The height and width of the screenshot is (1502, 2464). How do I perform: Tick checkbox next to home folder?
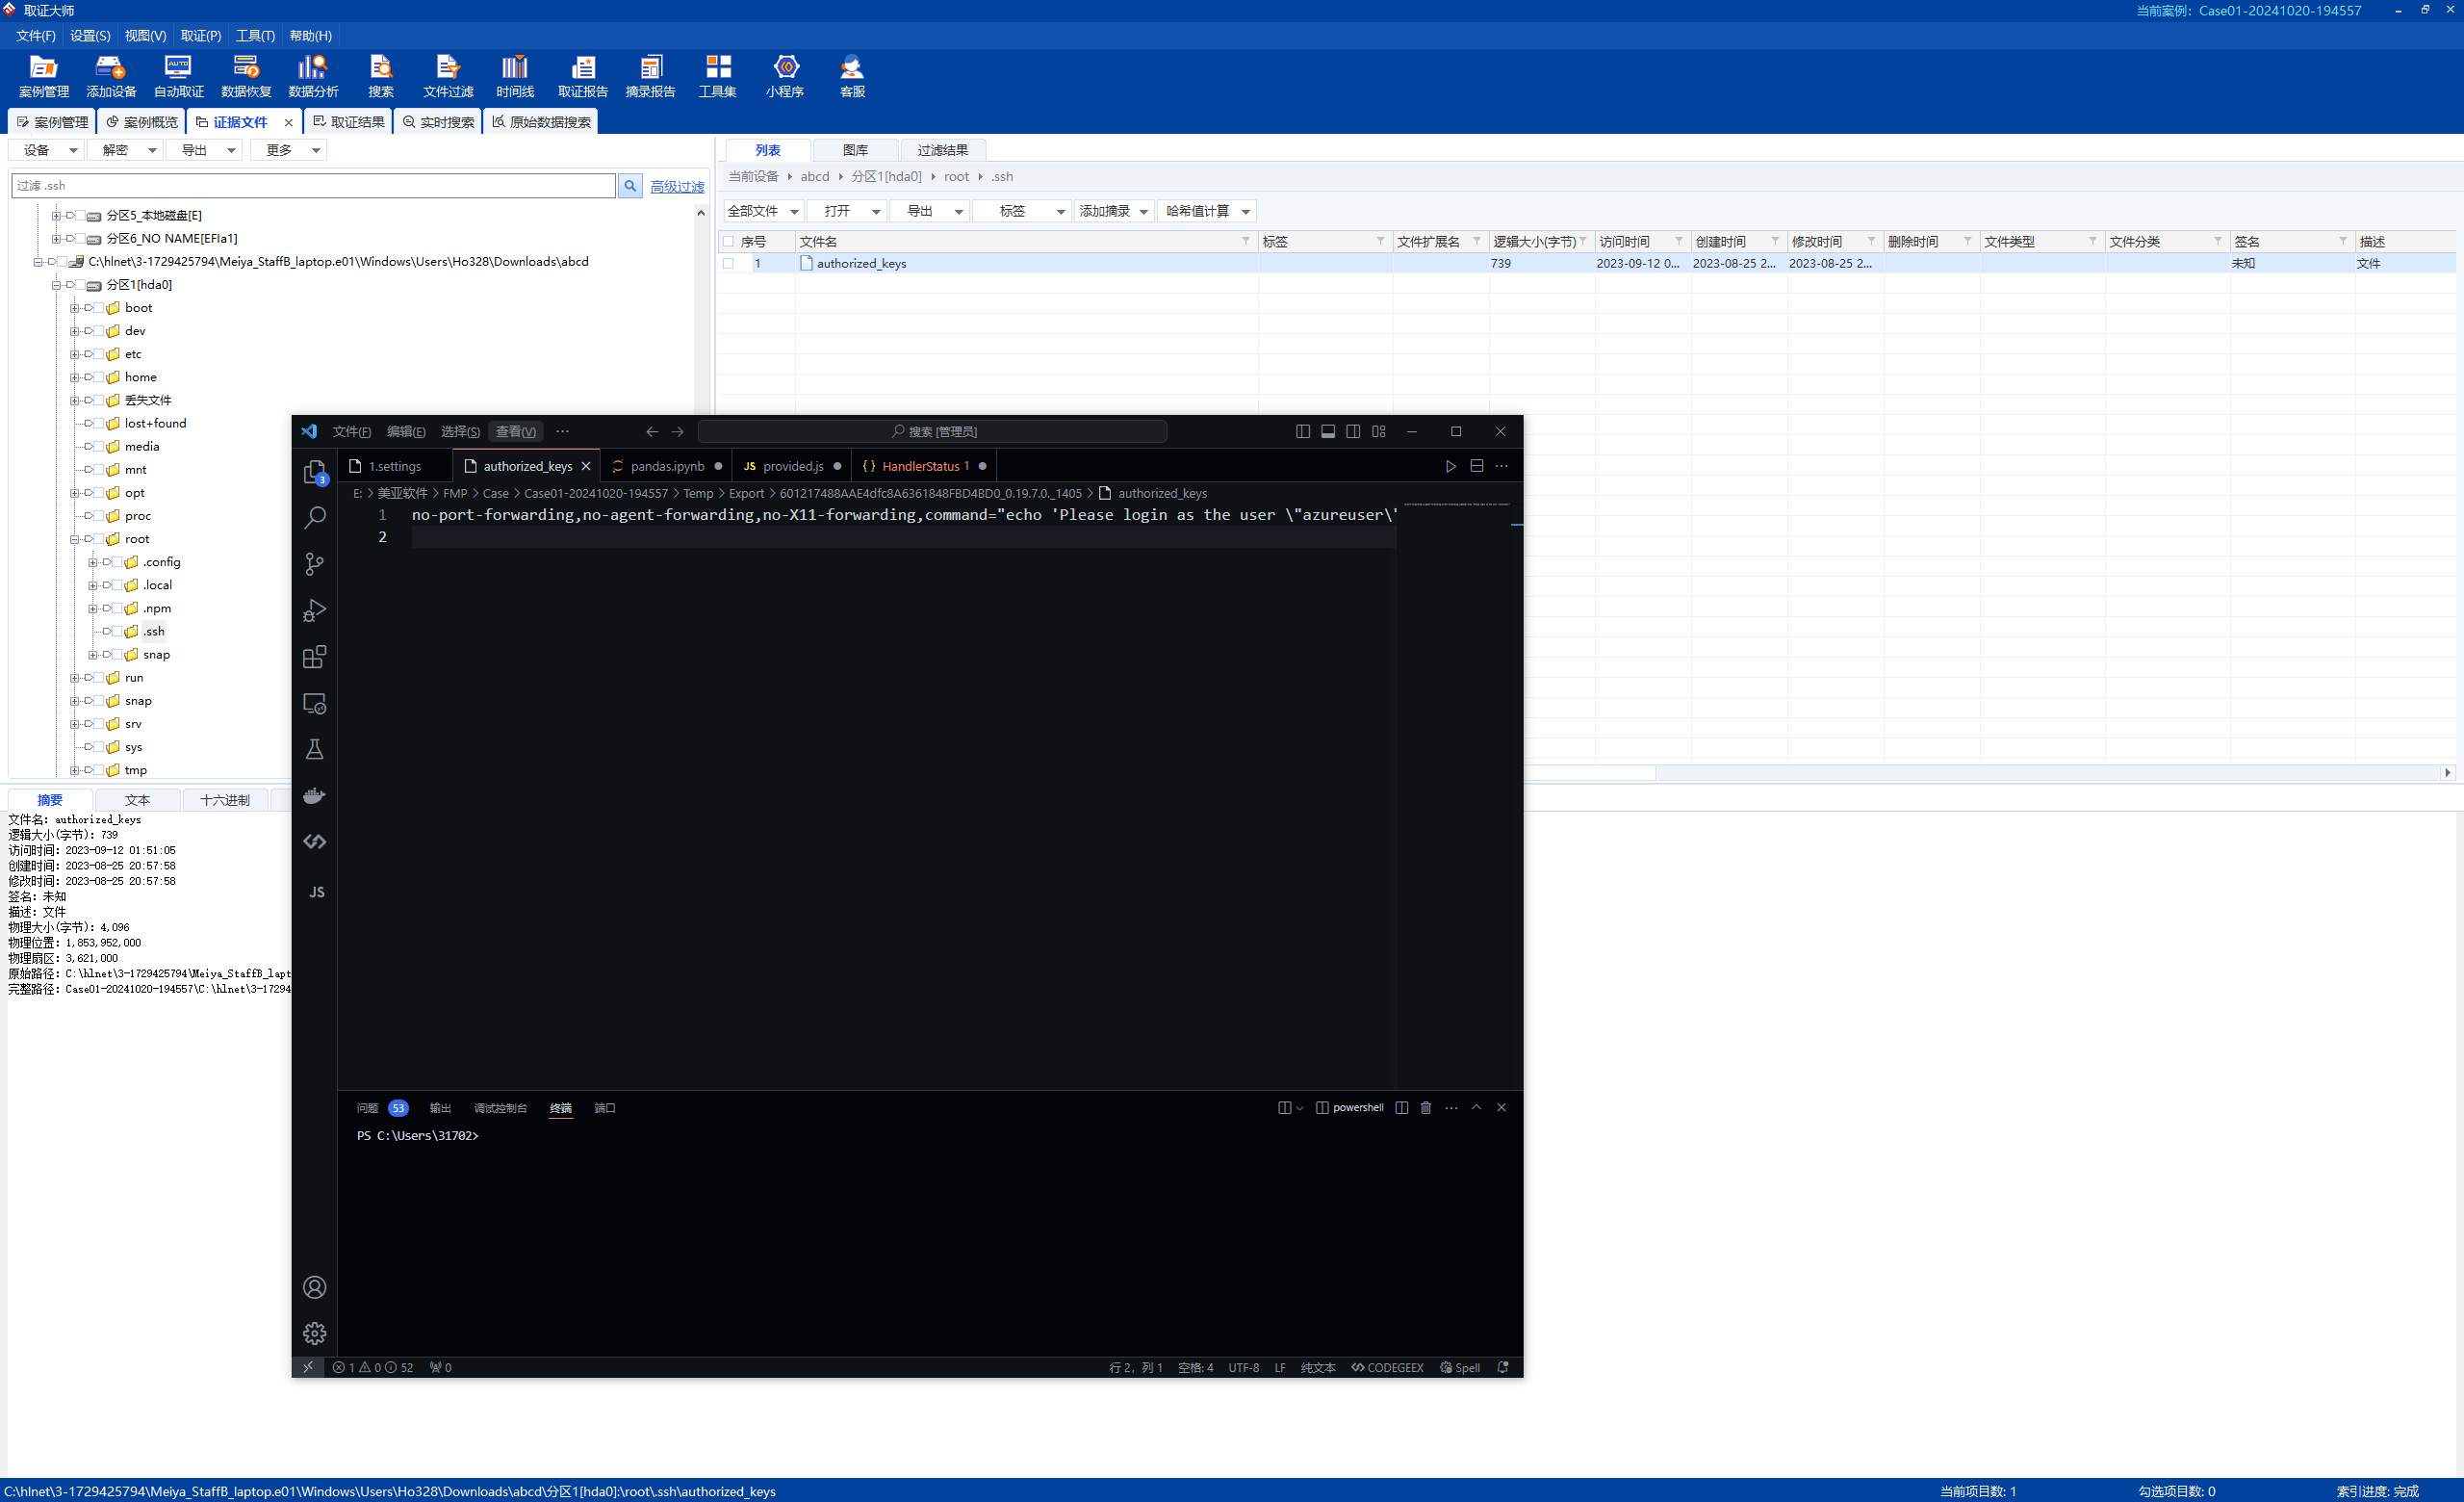[98, 377]
